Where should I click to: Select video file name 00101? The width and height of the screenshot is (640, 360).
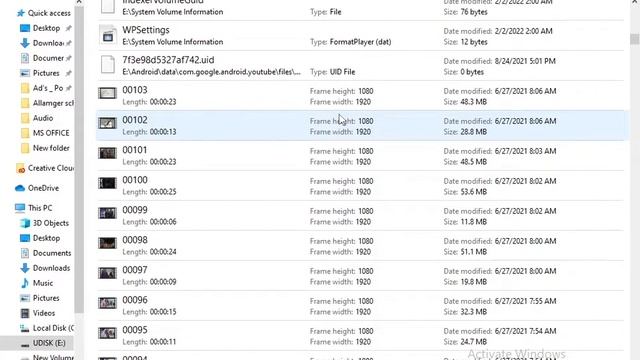click(135, 150)
